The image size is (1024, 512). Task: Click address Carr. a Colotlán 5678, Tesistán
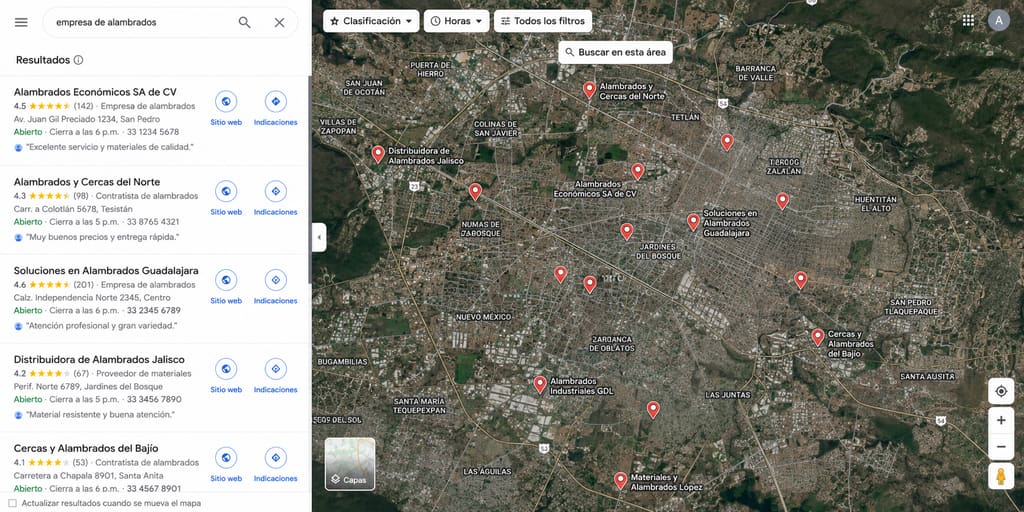[x=73, y=209]
